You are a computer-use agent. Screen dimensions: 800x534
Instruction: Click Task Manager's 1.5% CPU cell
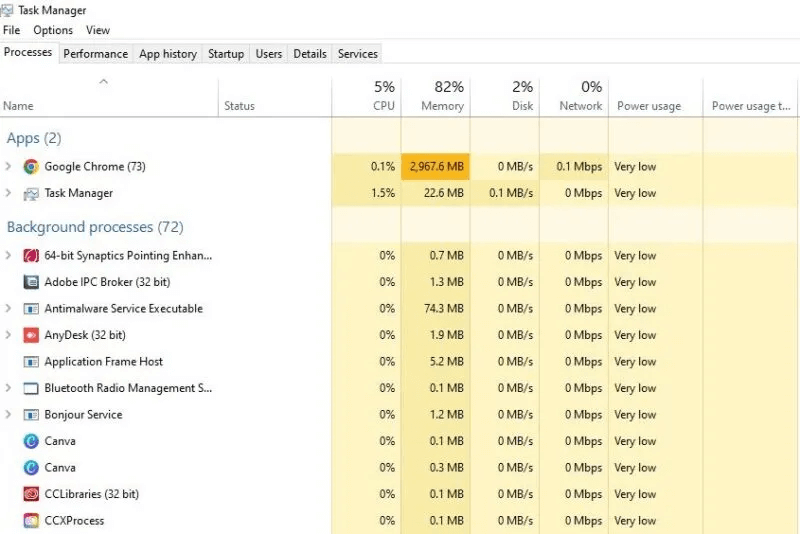click(x=366, y=193)
